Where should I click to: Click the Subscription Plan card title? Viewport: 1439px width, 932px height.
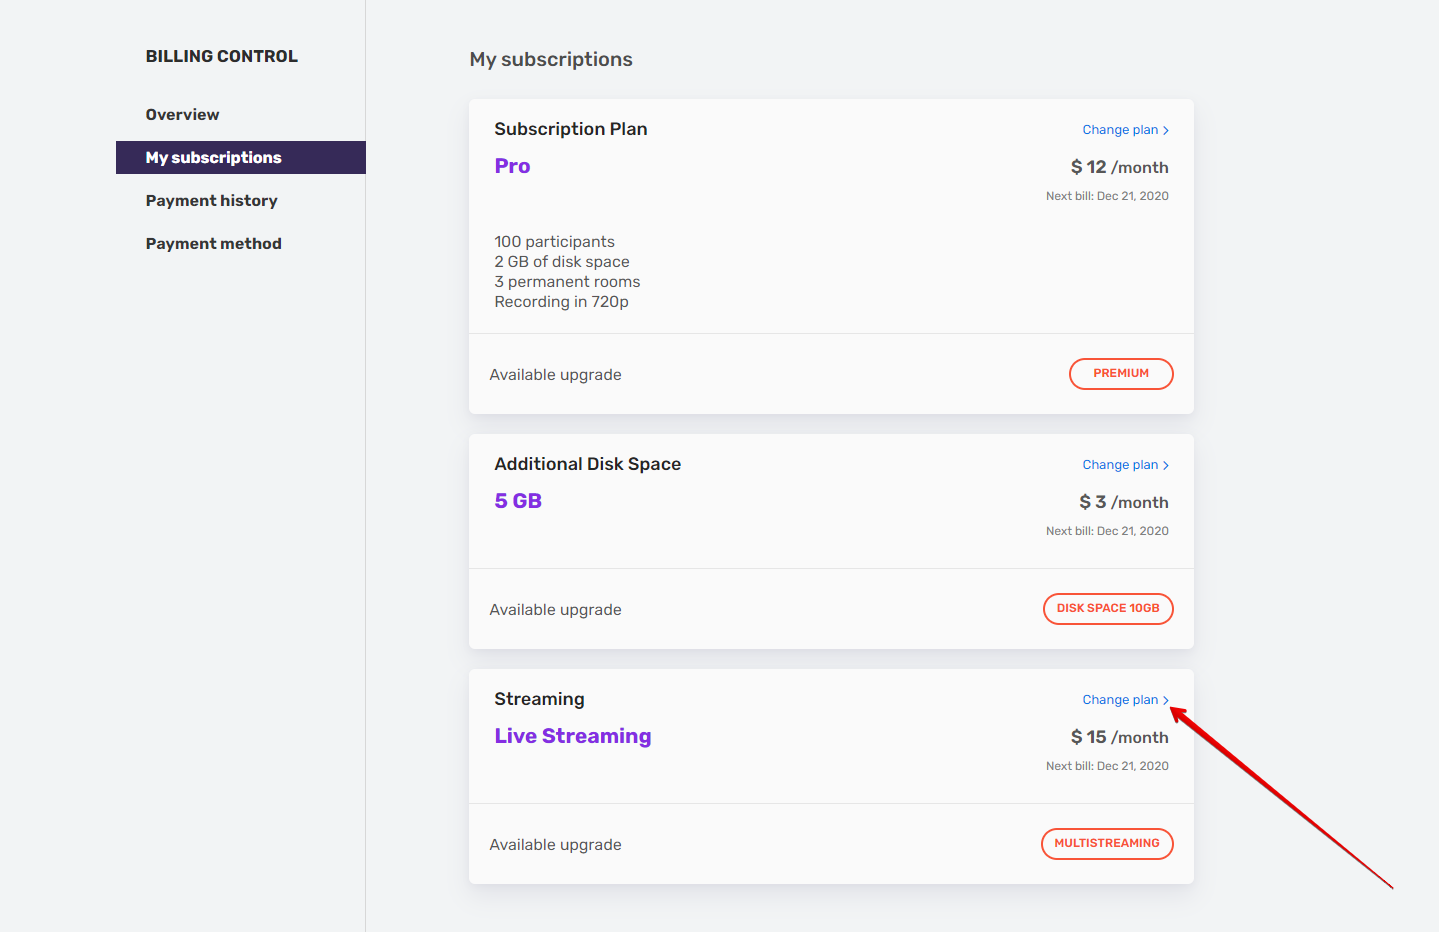click(x=571, y=129)
